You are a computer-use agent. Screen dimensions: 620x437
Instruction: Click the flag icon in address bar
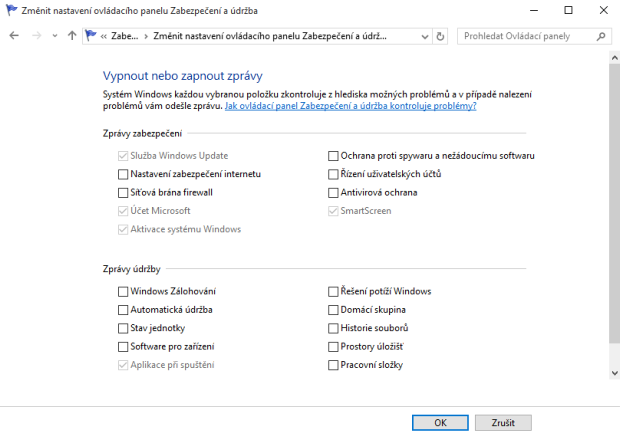pos(91,36)
